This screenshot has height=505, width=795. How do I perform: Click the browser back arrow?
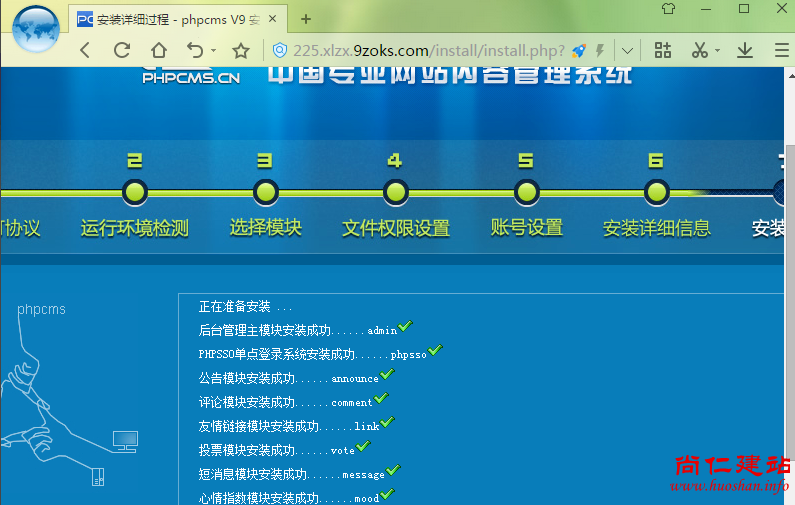[x=85, y=50]
